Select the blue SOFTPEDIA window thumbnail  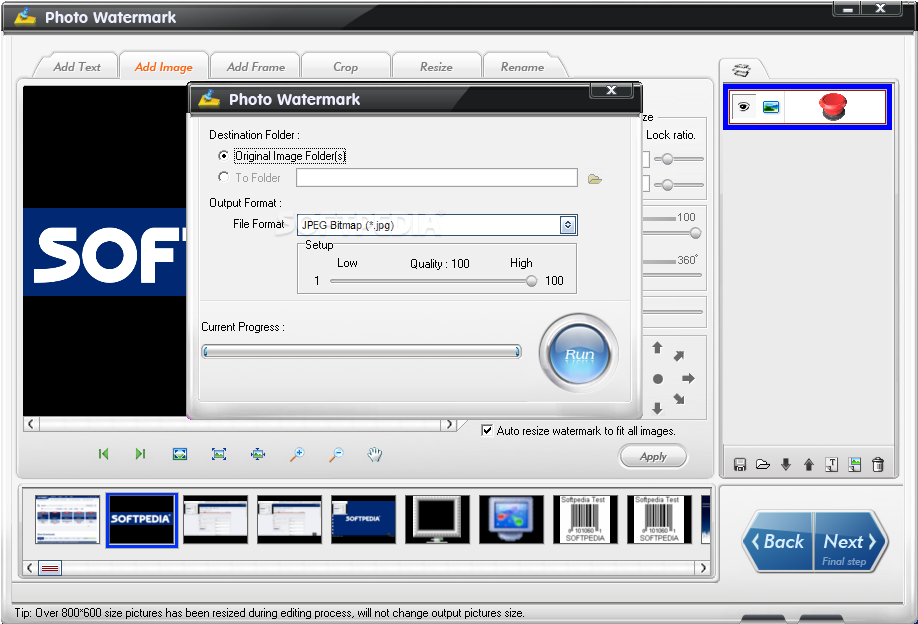(x=363, y=519)
